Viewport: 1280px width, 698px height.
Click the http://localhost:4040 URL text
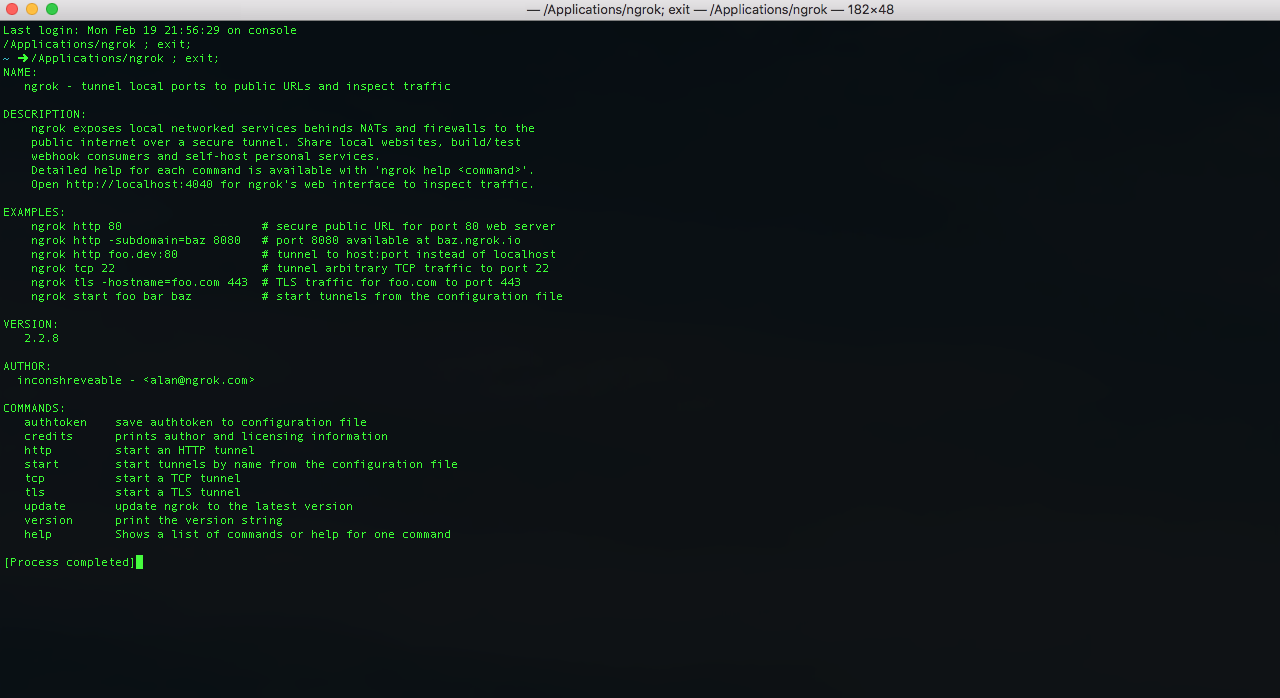click(x=140, y=184)
